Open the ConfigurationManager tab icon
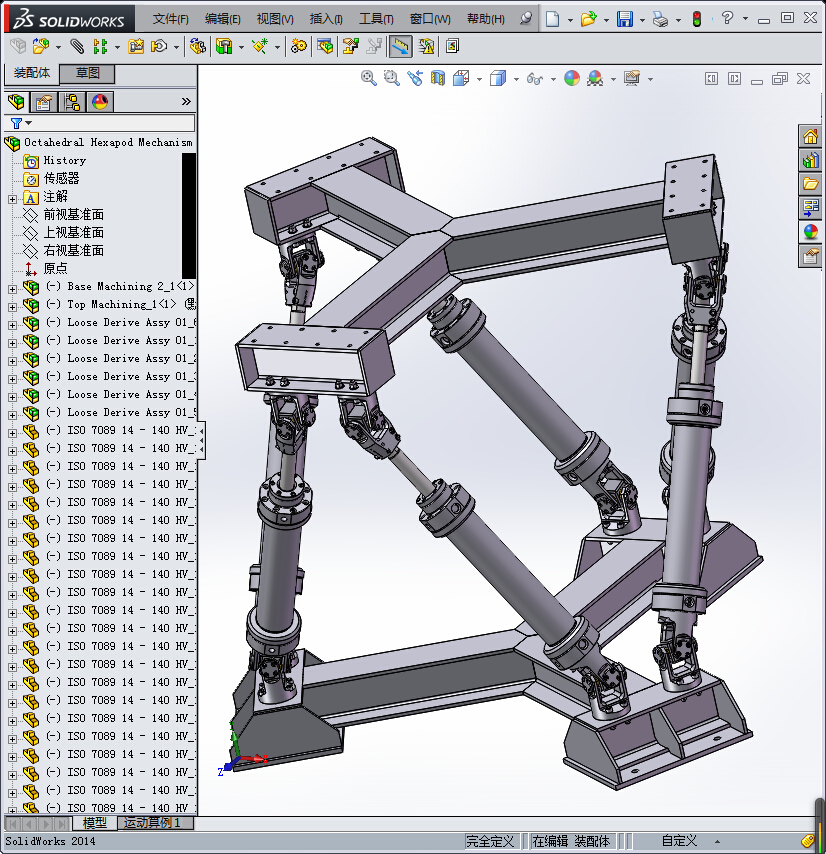Viewport: 826px width, 854px height. pos(72,102)
